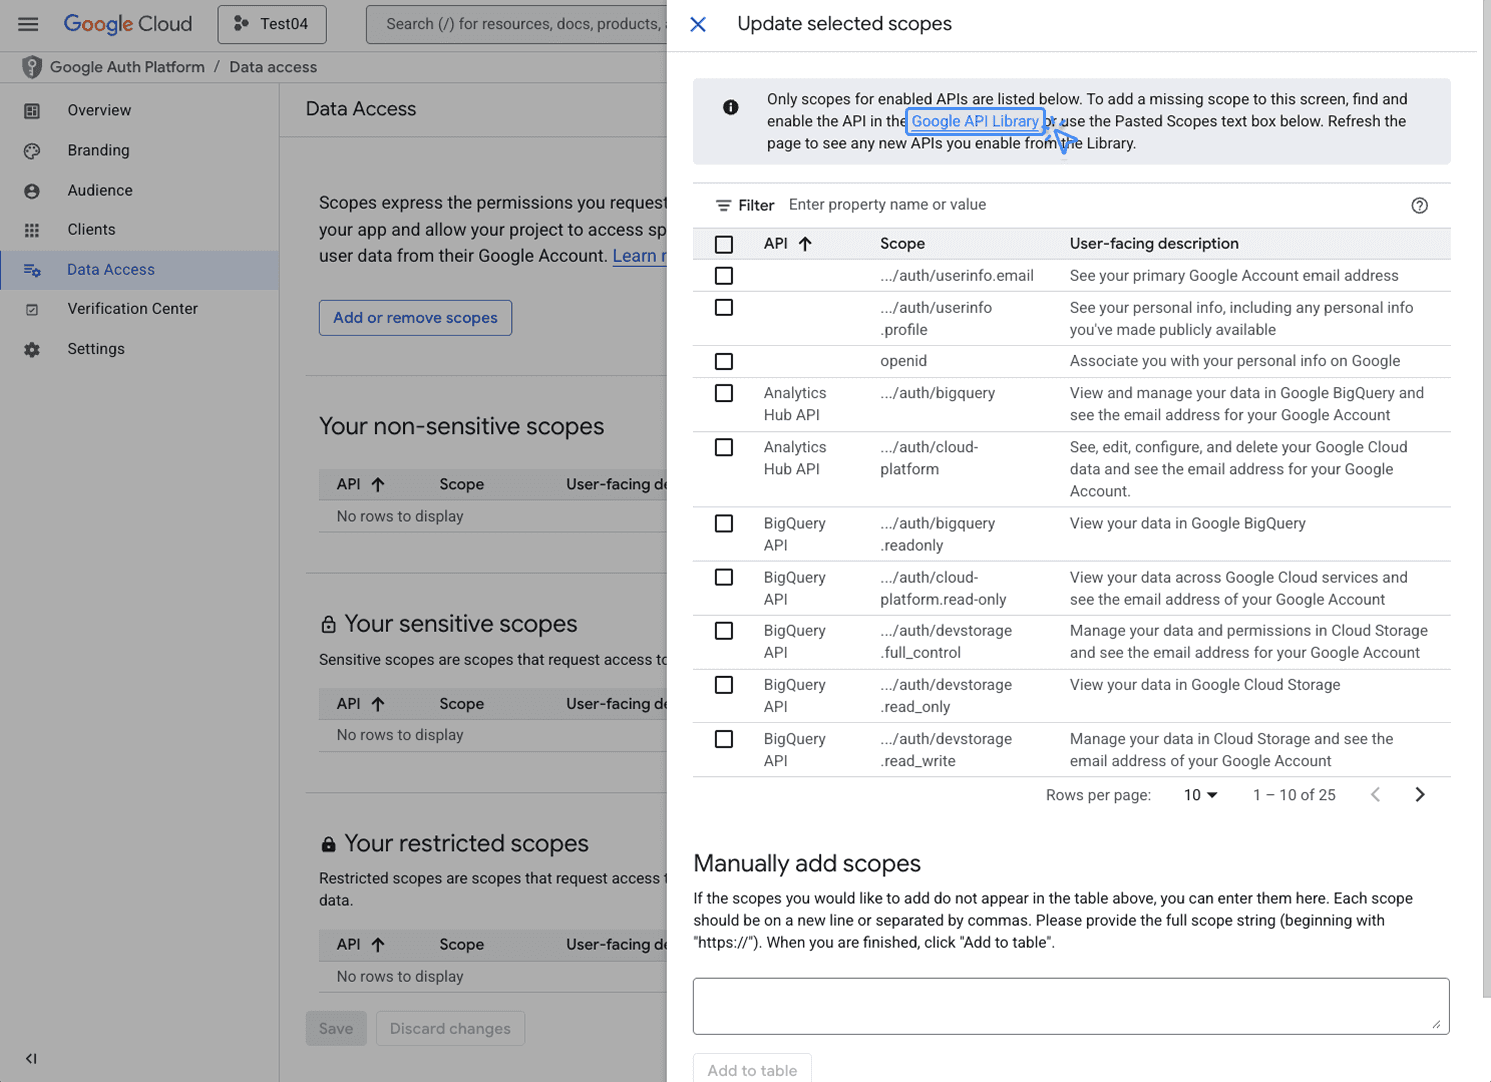
Task: Sort restricted scopes table by API arrow
Action: [x=377, y=944]
